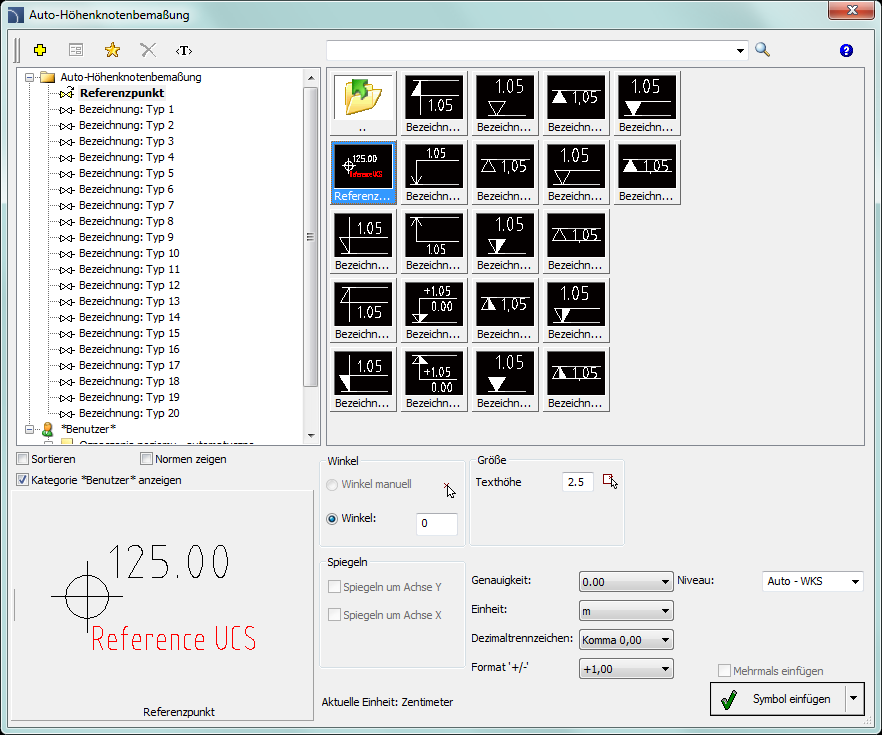This screenshot has width=882, height=735.
Task: Toggle the Normen zeigen checkbox
Action: click(x=147, y=459)
